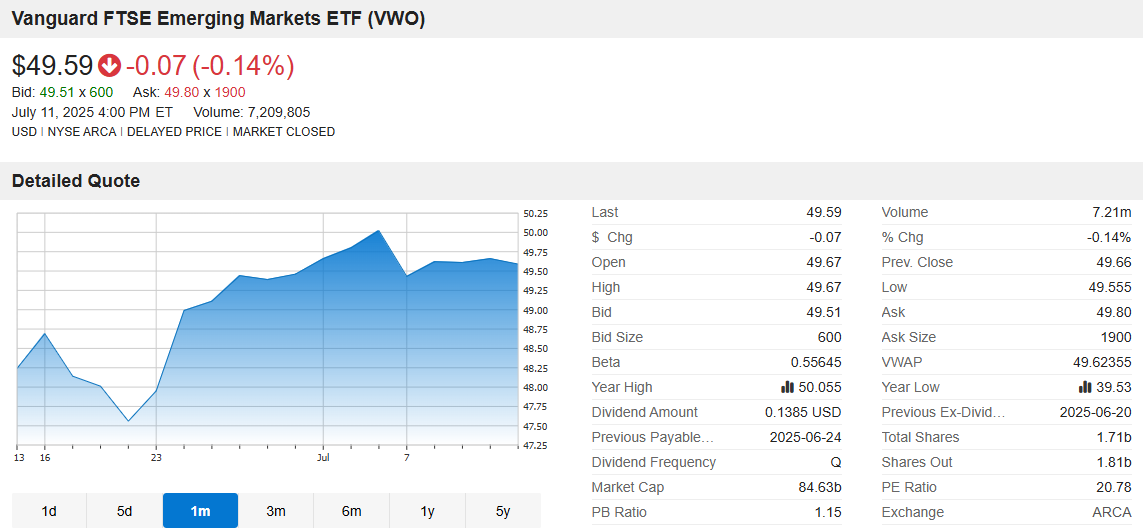
Task: Select the 5d chart range tab
Action: tap(125, 510)
